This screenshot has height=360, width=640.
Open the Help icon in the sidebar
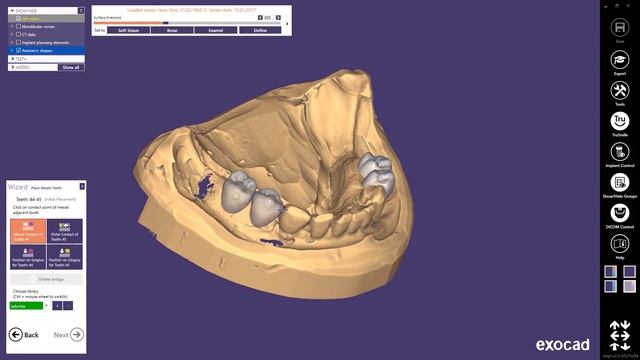coord(620,244)
